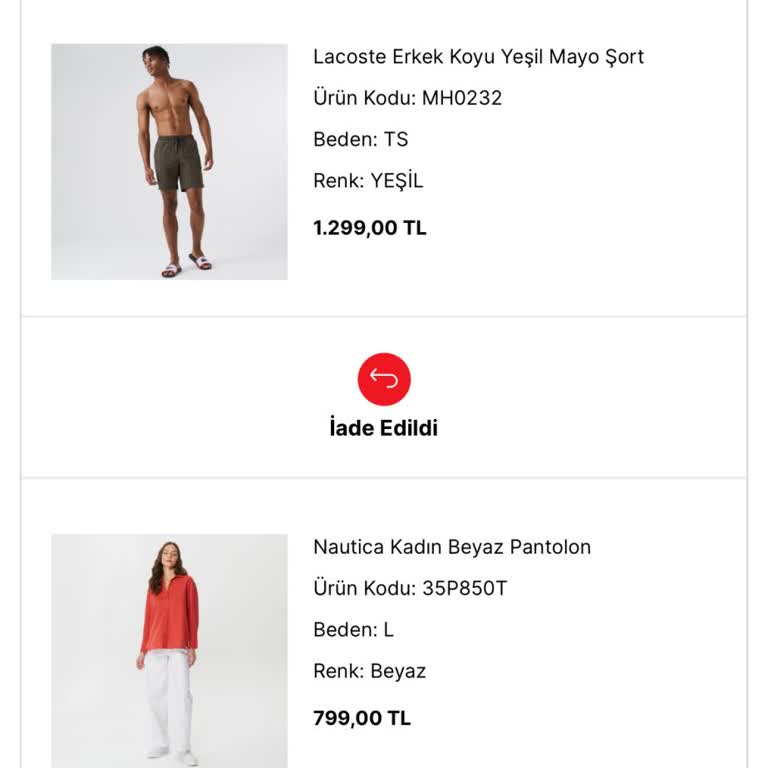Click the 799,00 TL price
Image resolution: width=768 pixels, height=768 pixels.
[362, 718]
